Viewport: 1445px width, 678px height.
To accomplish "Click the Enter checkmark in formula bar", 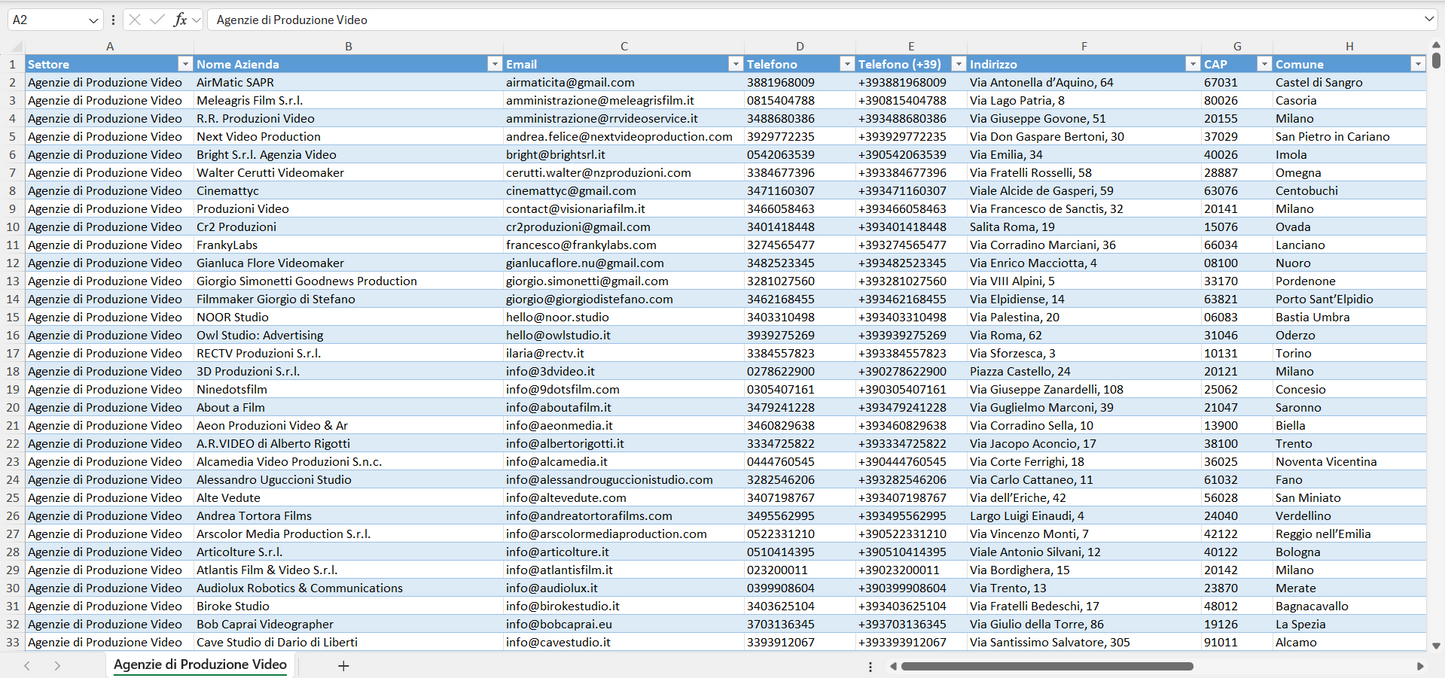I will (x=157, y=20).
